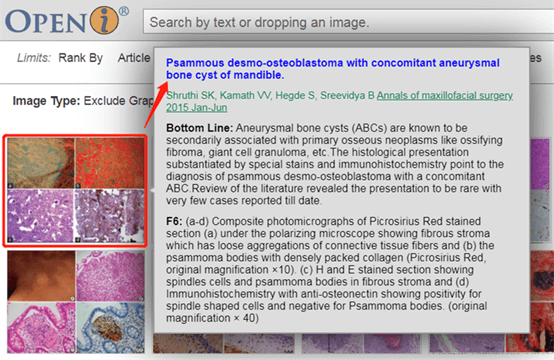This screenshot has width=554, height=360.
Task: Open the Rank By limit dropdown
Action: (81, 58)
